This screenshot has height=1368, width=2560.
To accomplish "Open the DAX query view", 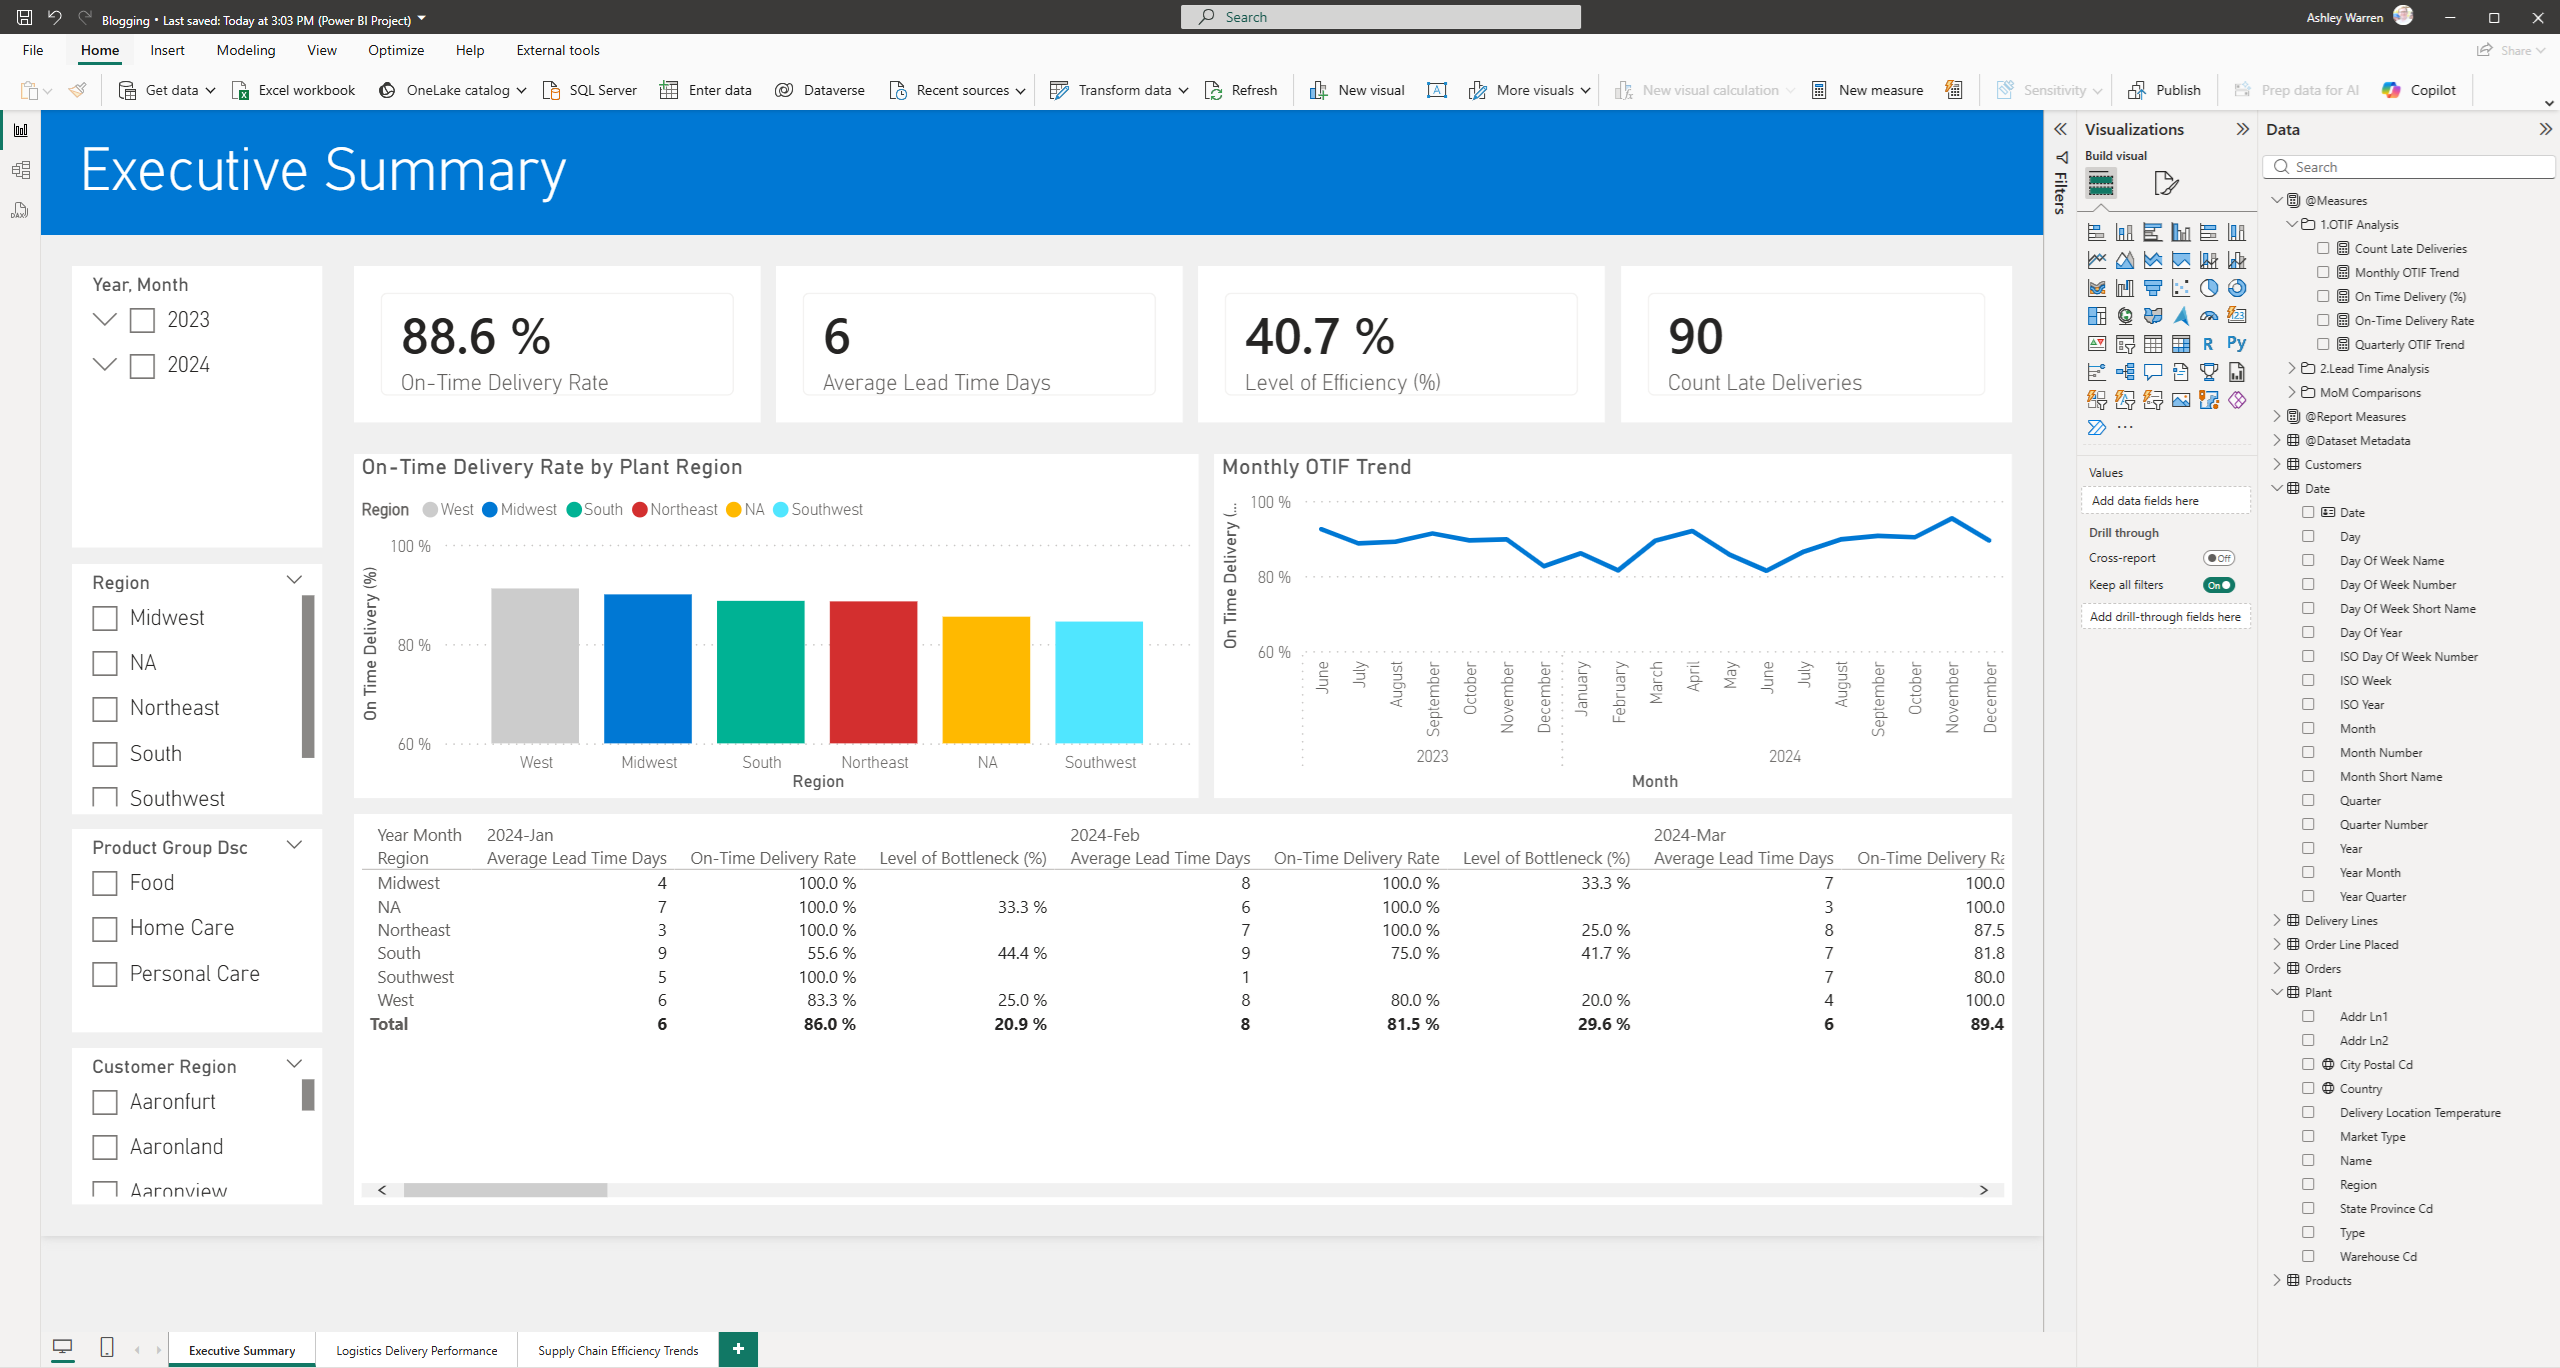I will click(20, 210).
